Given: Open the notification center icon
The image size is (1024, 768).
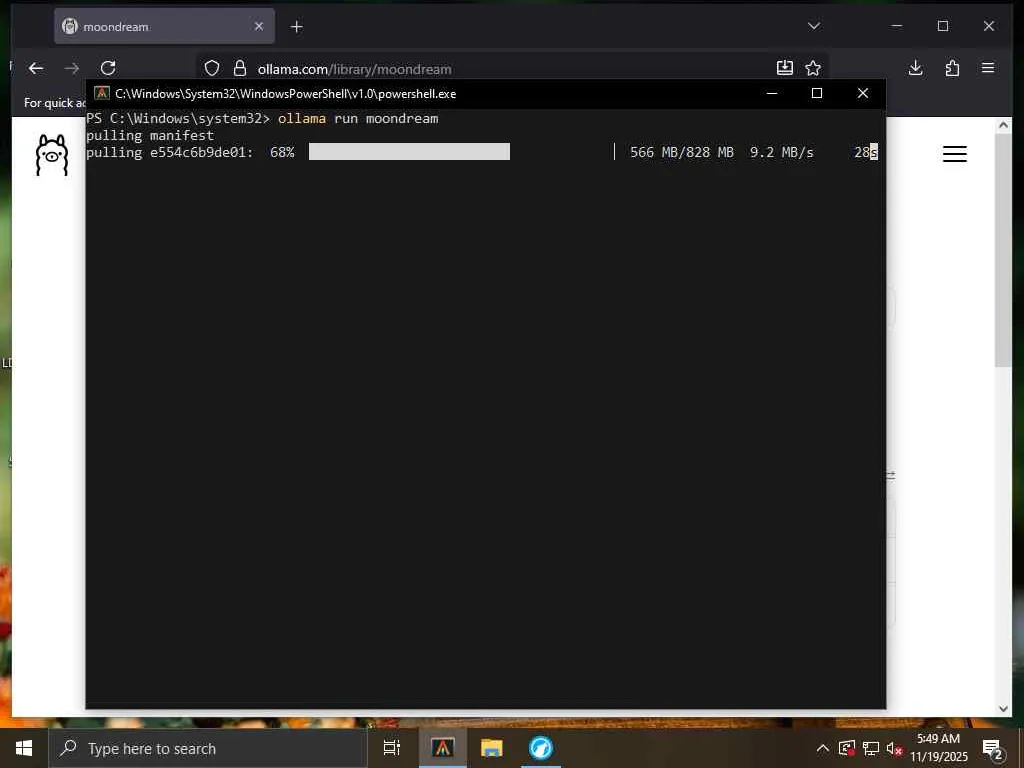Looking at the screenshot, I should click(x=993, y=749).
